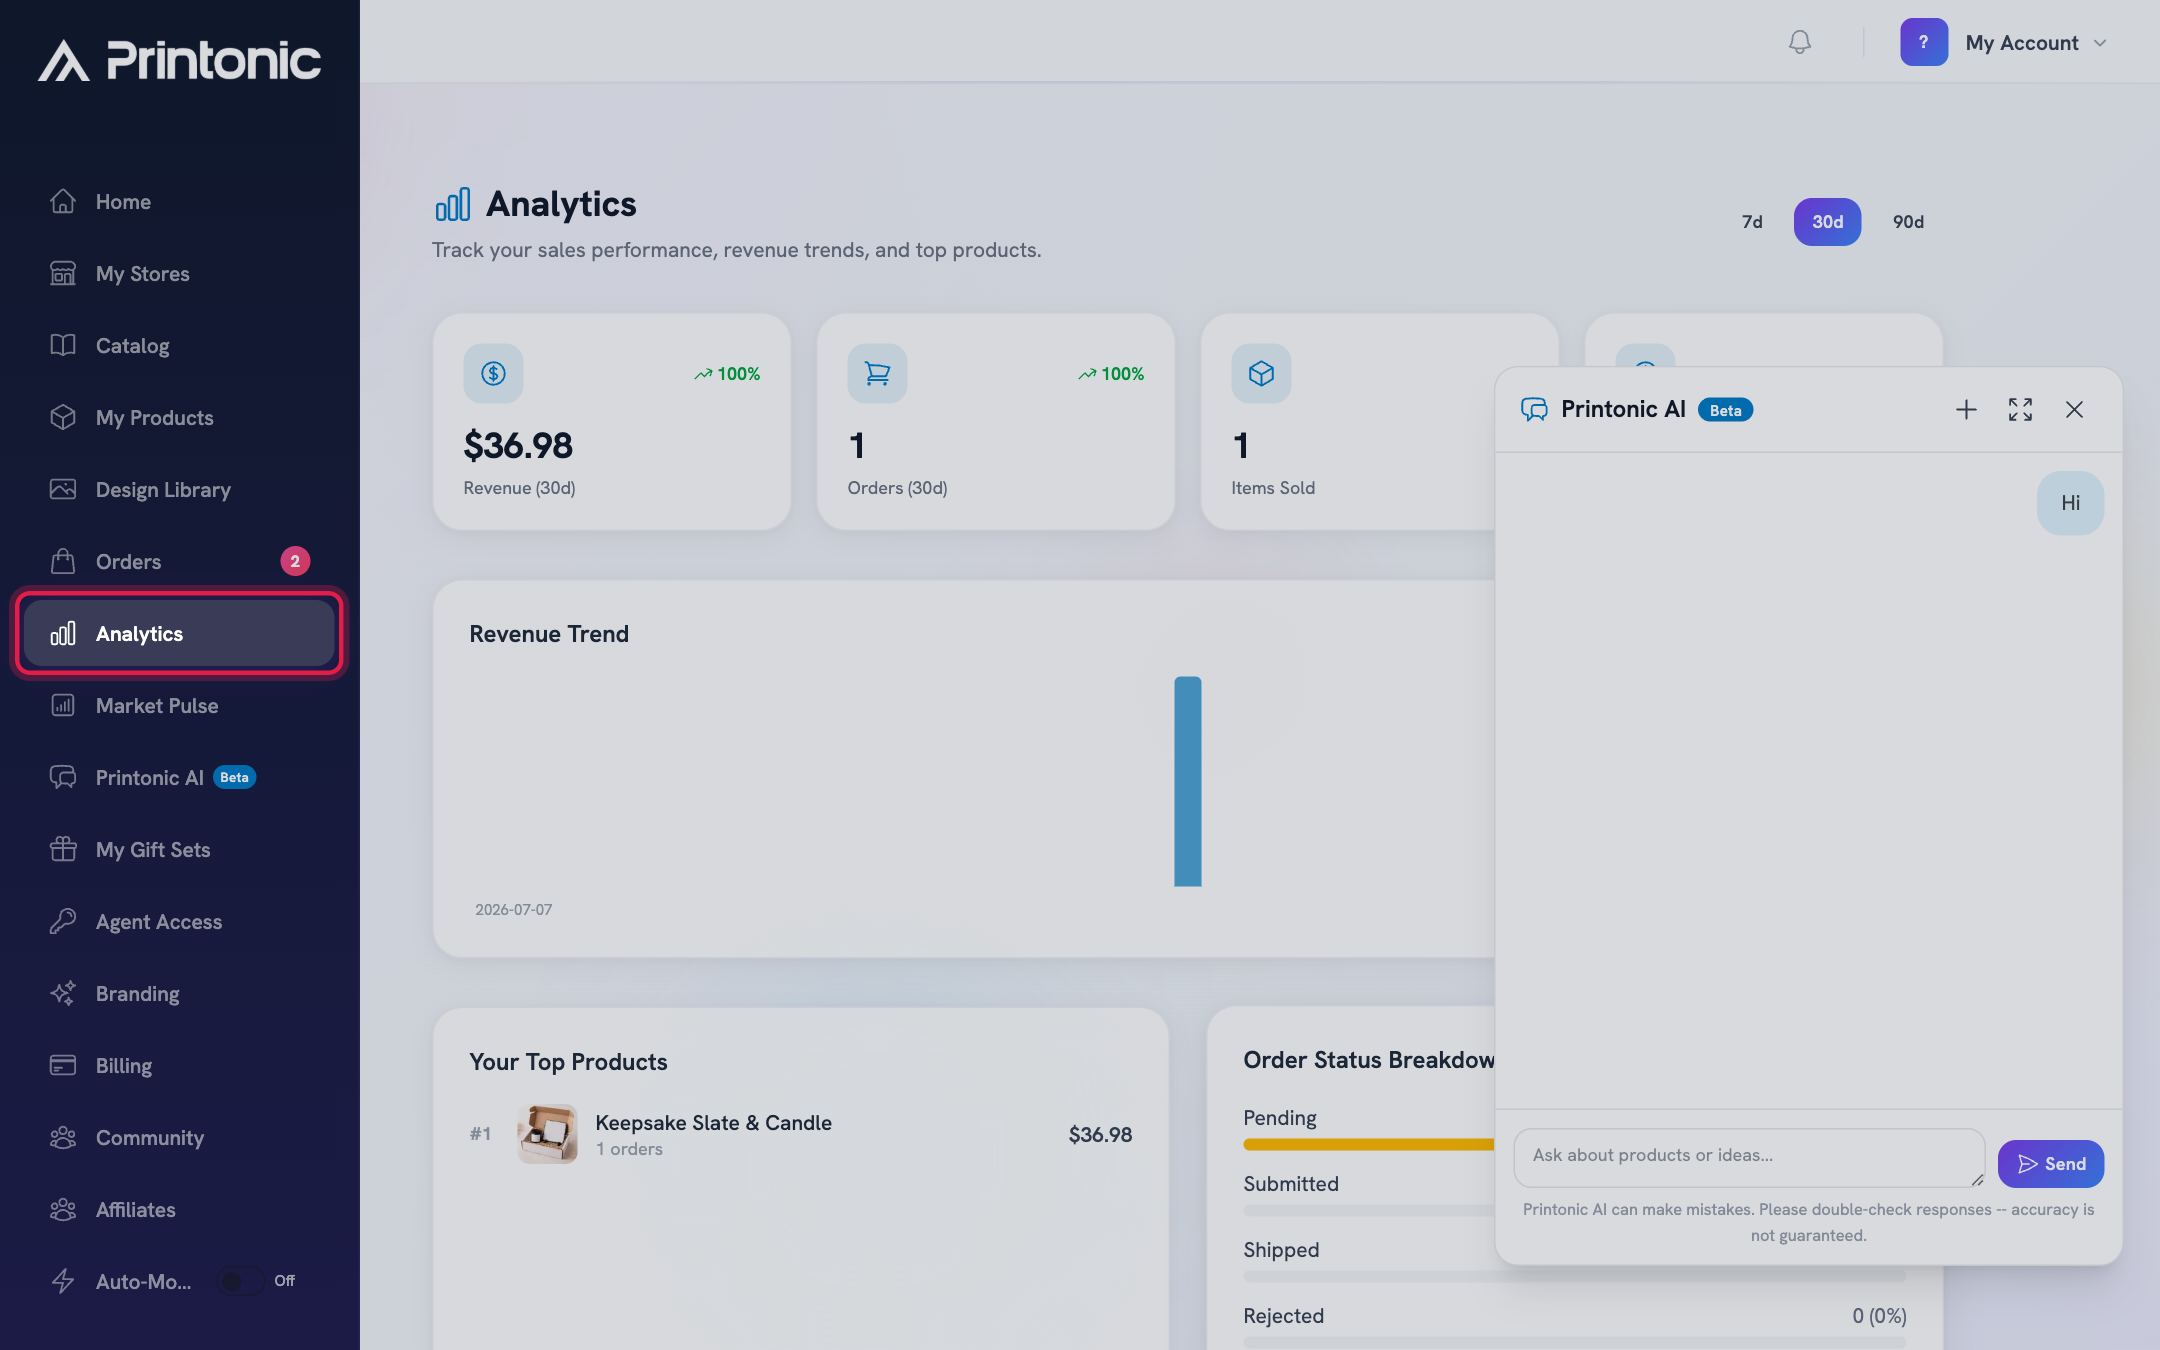This screenshot has width=2160, height=1350.
Task: Click the orders cart icon card
Action: (x=877, y=373)
